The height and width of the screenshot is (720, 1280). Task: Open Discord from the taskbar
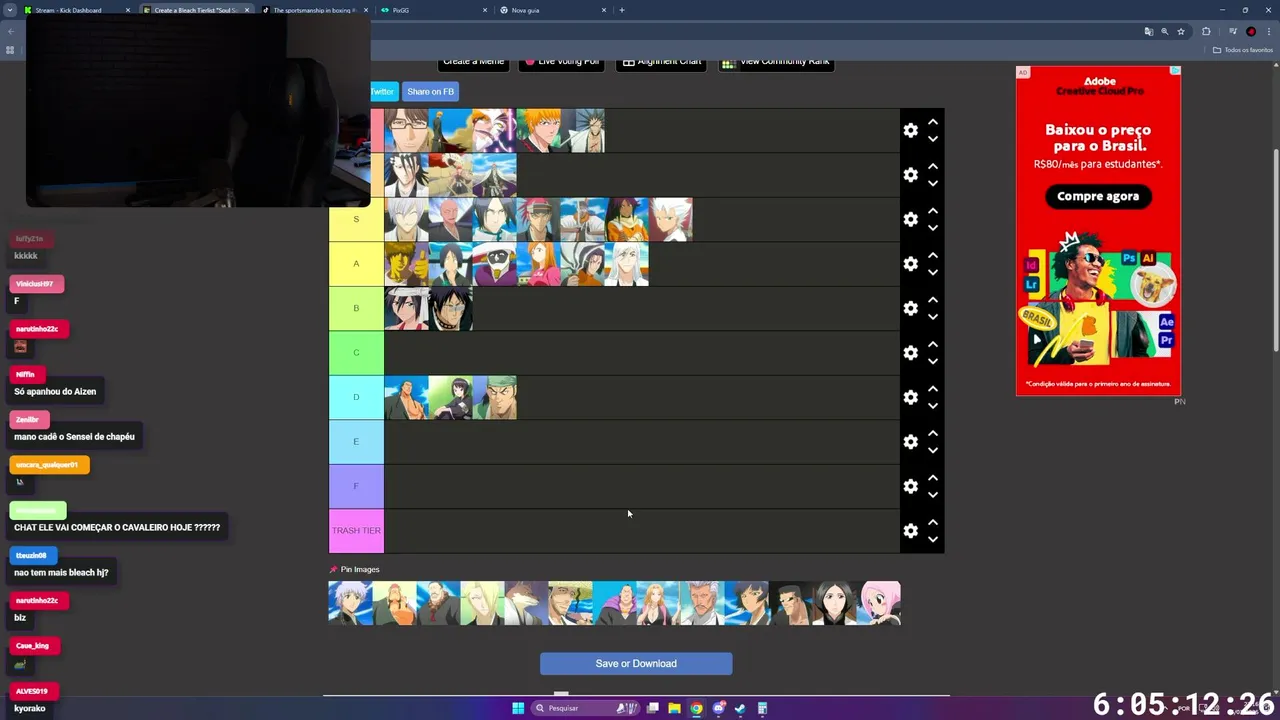pyautogui.click(x=718, y=708)
